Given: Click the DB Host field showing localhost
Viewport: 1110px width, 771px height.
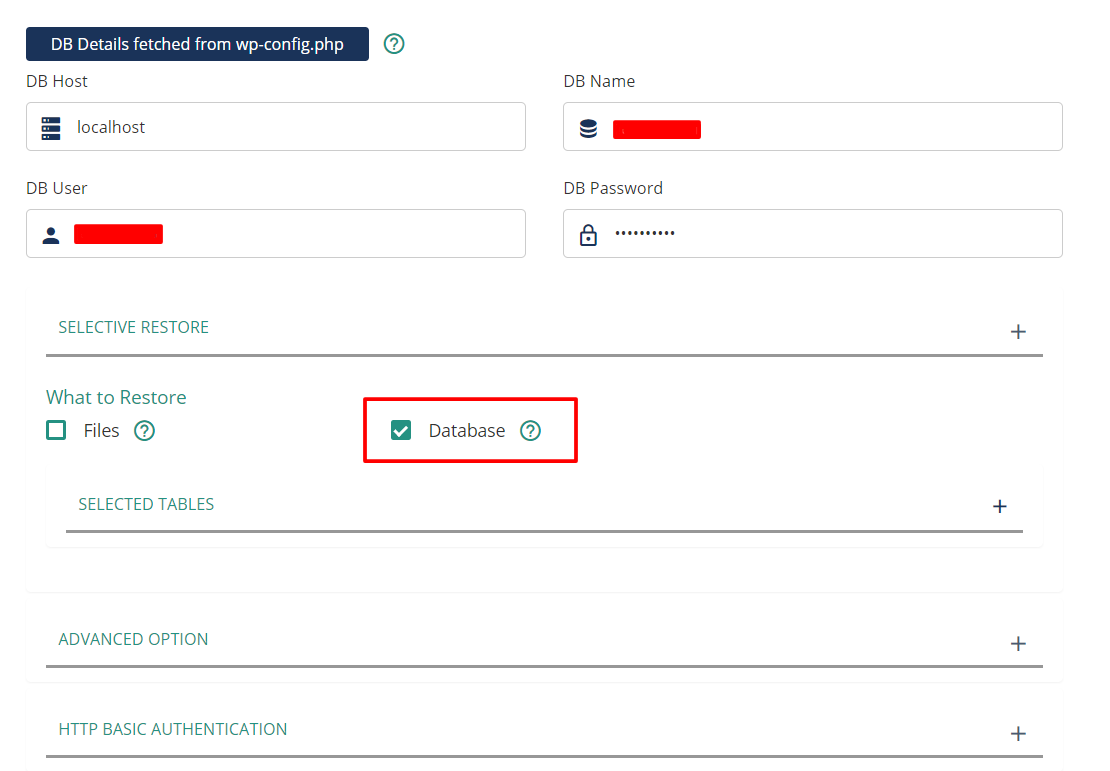Looking at the screenshot, I should pos(276,127).
